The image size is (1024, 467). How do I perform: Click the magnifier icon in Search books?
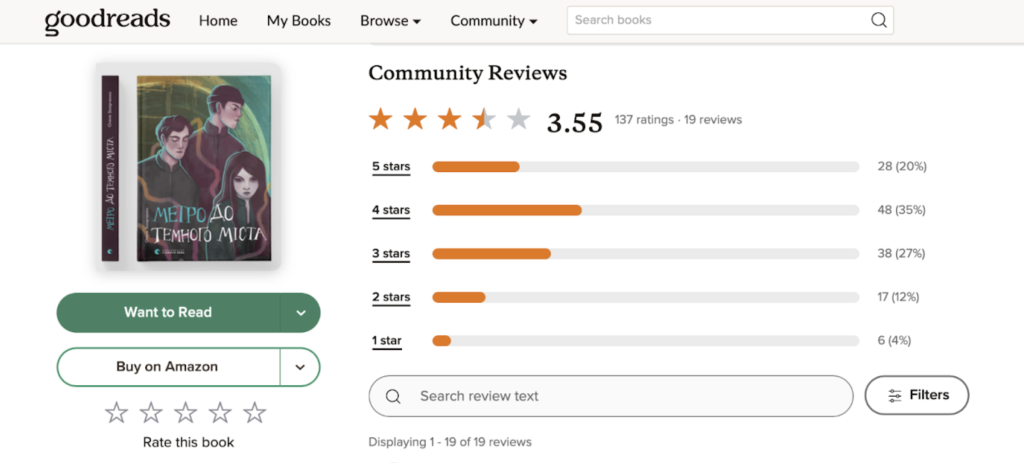878,20
